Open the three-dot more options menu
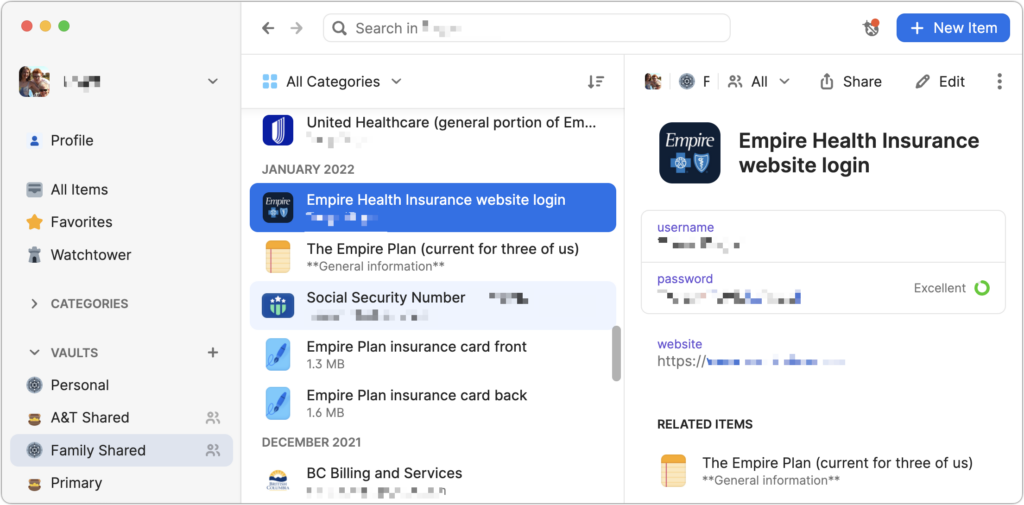This screenshot has width=1024, height=505. click(999, 82)
